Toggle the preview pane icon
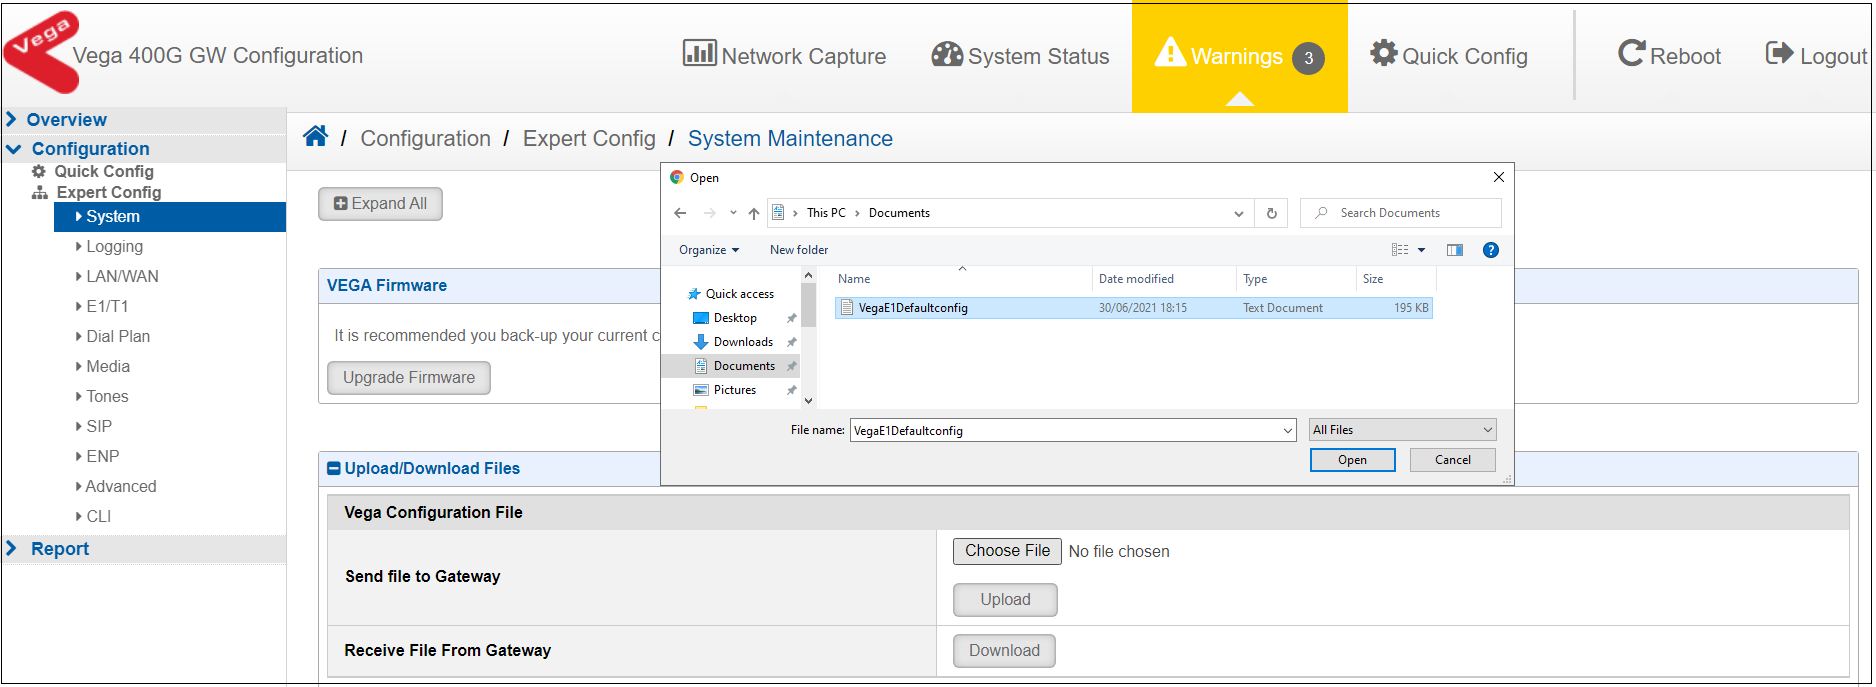 pos(1455,250)
